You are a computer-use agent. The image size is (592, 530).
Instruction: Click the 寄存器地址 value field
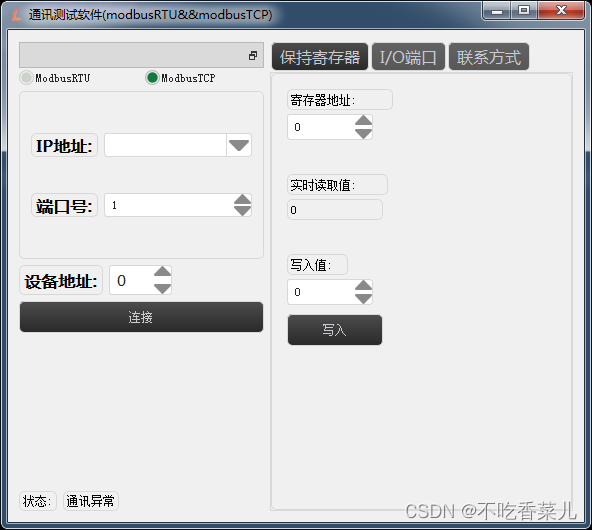tap(321, 127)
